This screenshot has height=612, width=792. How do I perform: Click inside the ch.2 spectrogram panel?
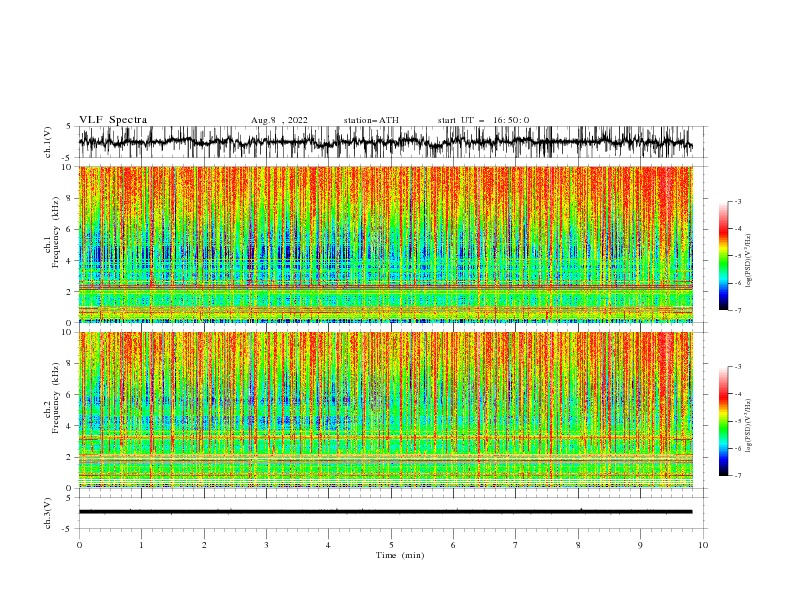click(x=385, y=410)
